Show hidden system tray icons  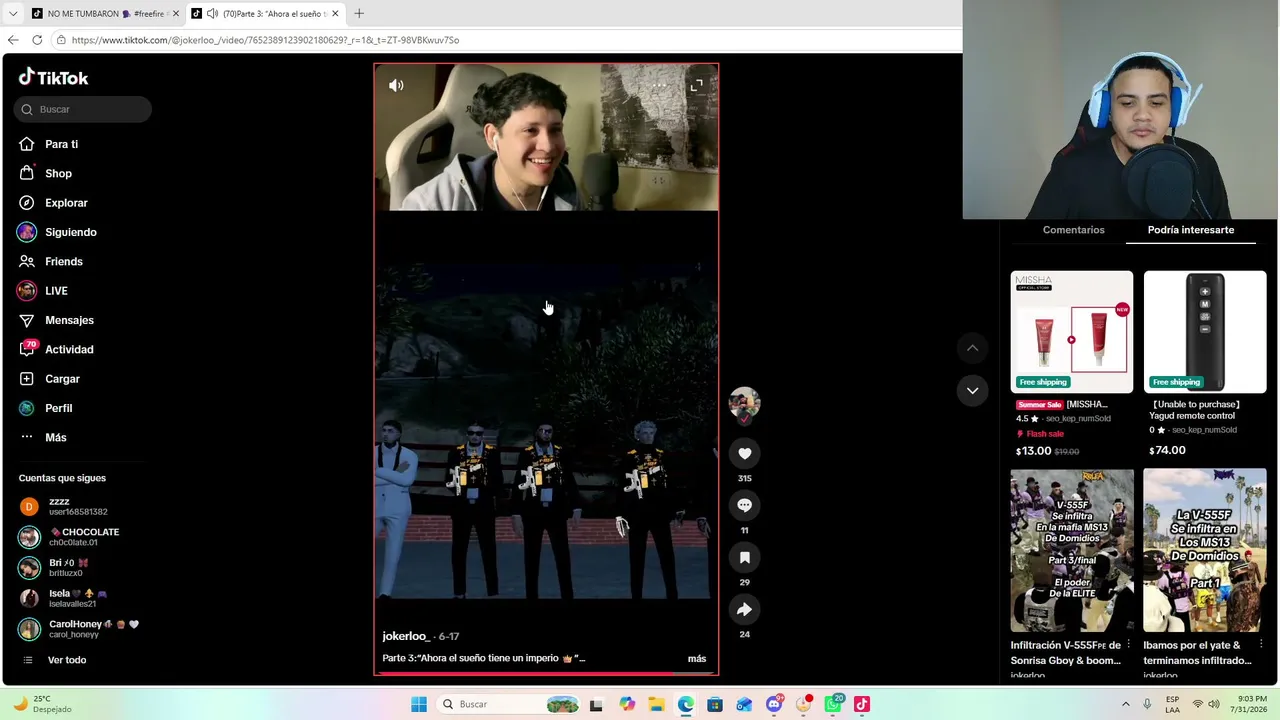point(1125,704)
